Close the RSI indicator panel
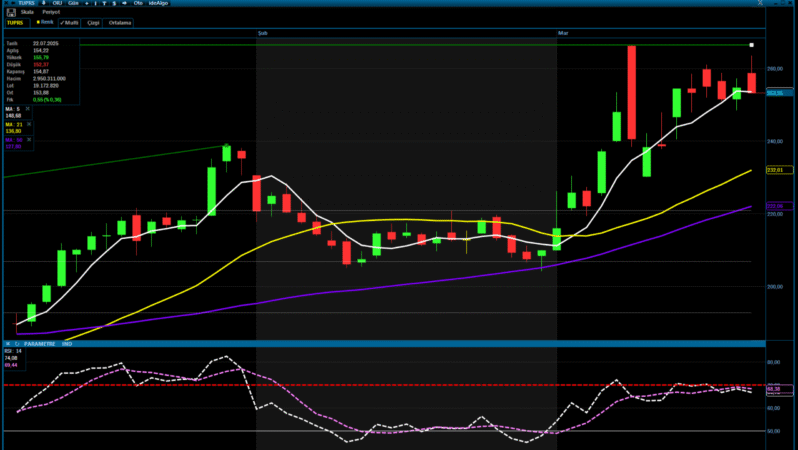The height and width of the screenshot is (450, 798). click(x=5, y=343)
